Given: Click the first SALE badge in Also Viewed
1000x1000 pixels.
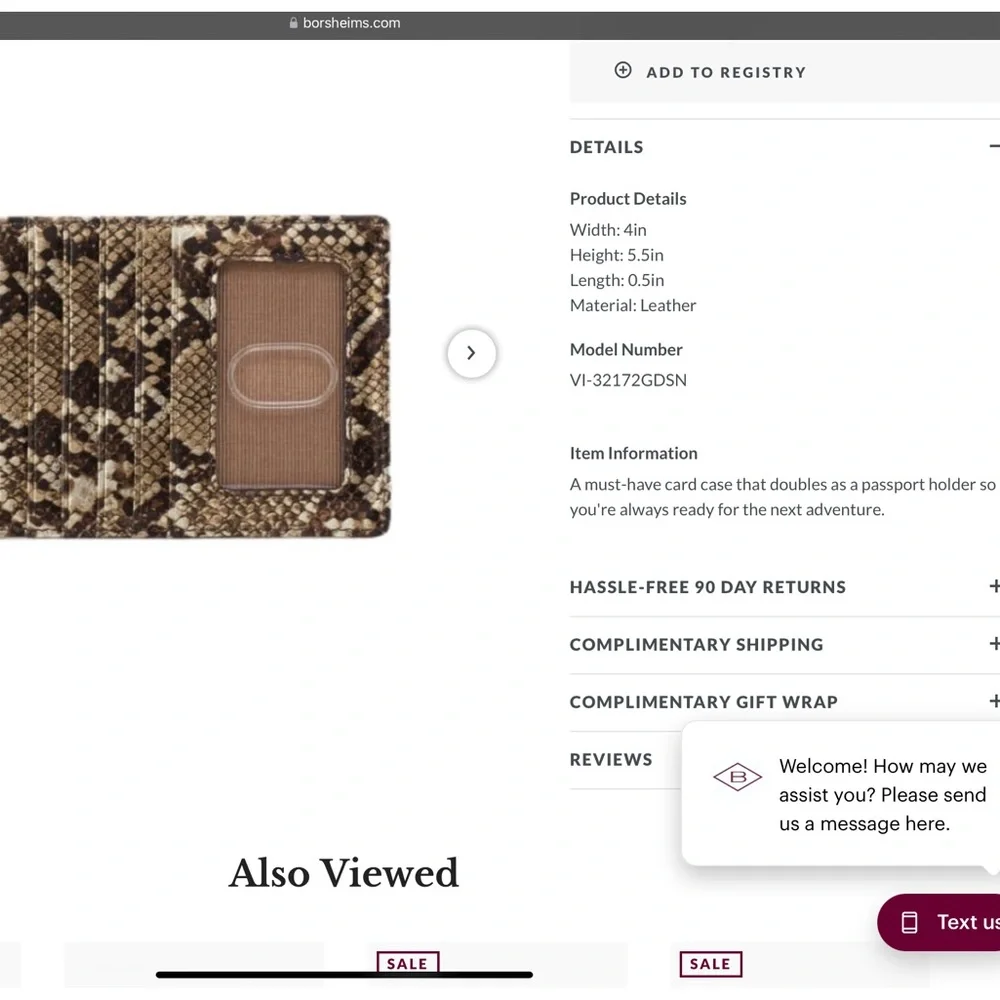Looking at the screenshot, I should pyautogui.click(x=408, y=963).
